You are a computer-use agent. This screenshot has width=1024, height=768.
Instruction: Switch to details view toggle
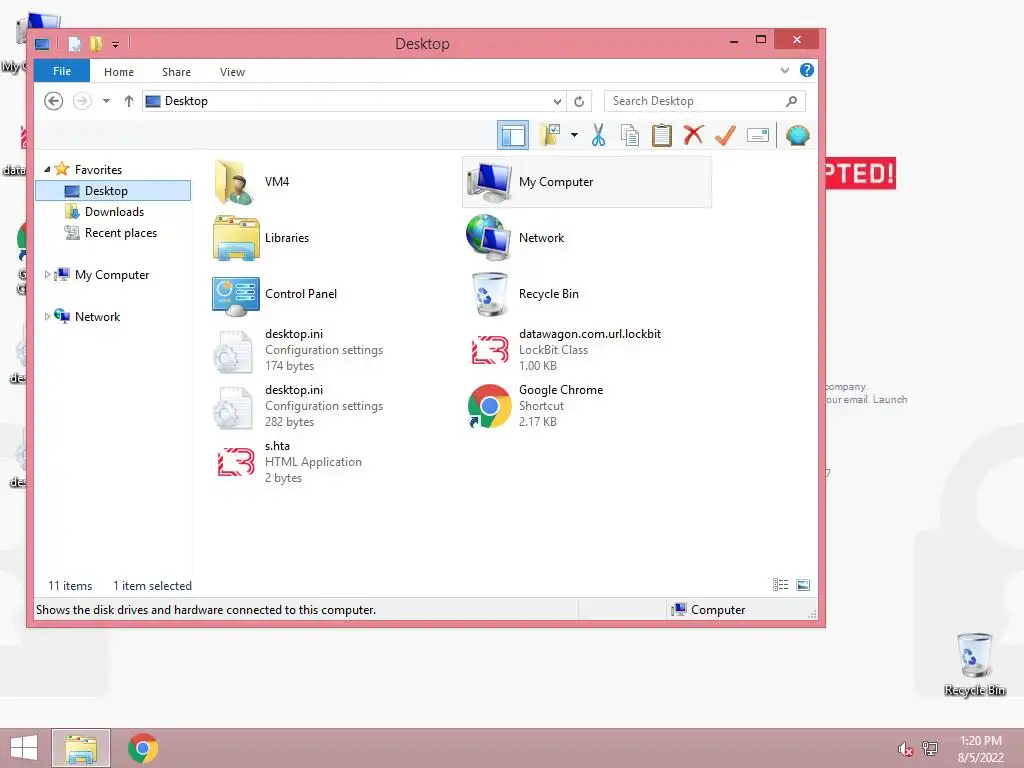(780, 585)
